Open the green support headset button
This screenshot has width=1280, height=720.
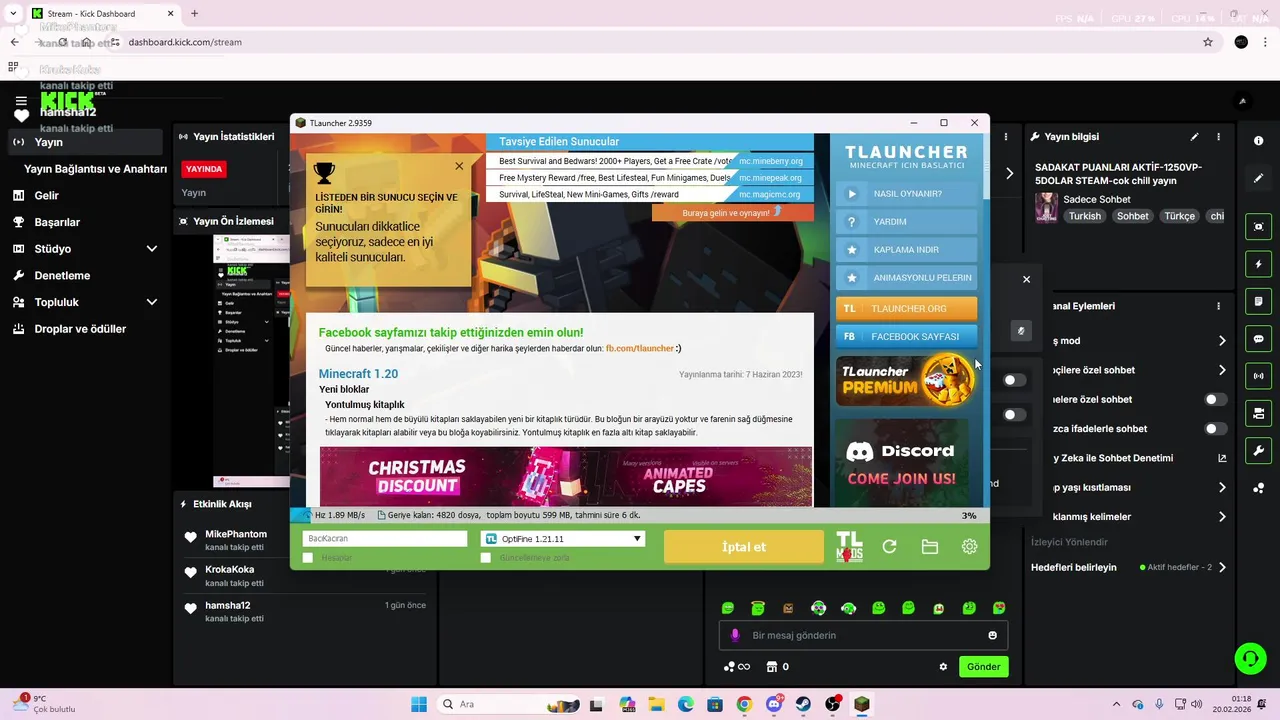1250,658
